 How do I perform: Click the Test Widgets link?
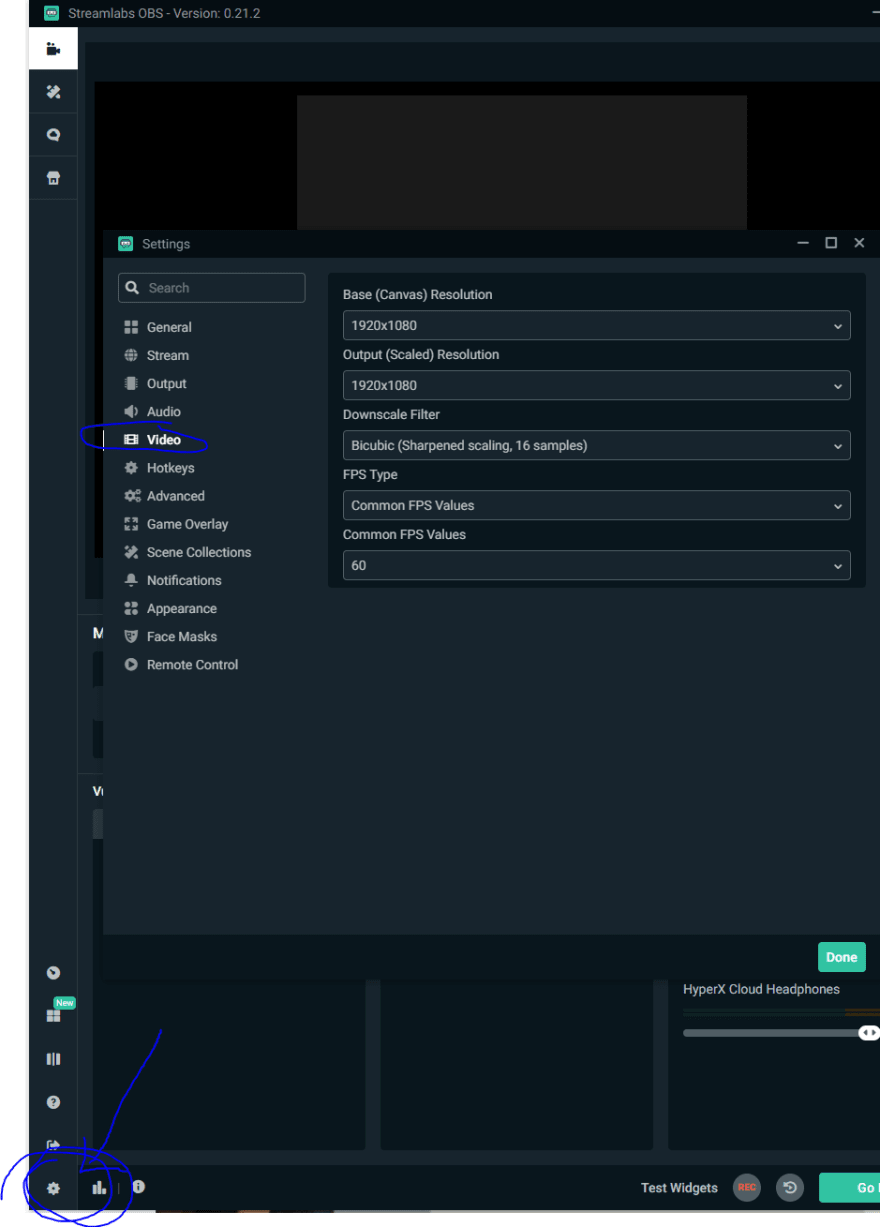pyautogui.click(x=679, y=1188)
